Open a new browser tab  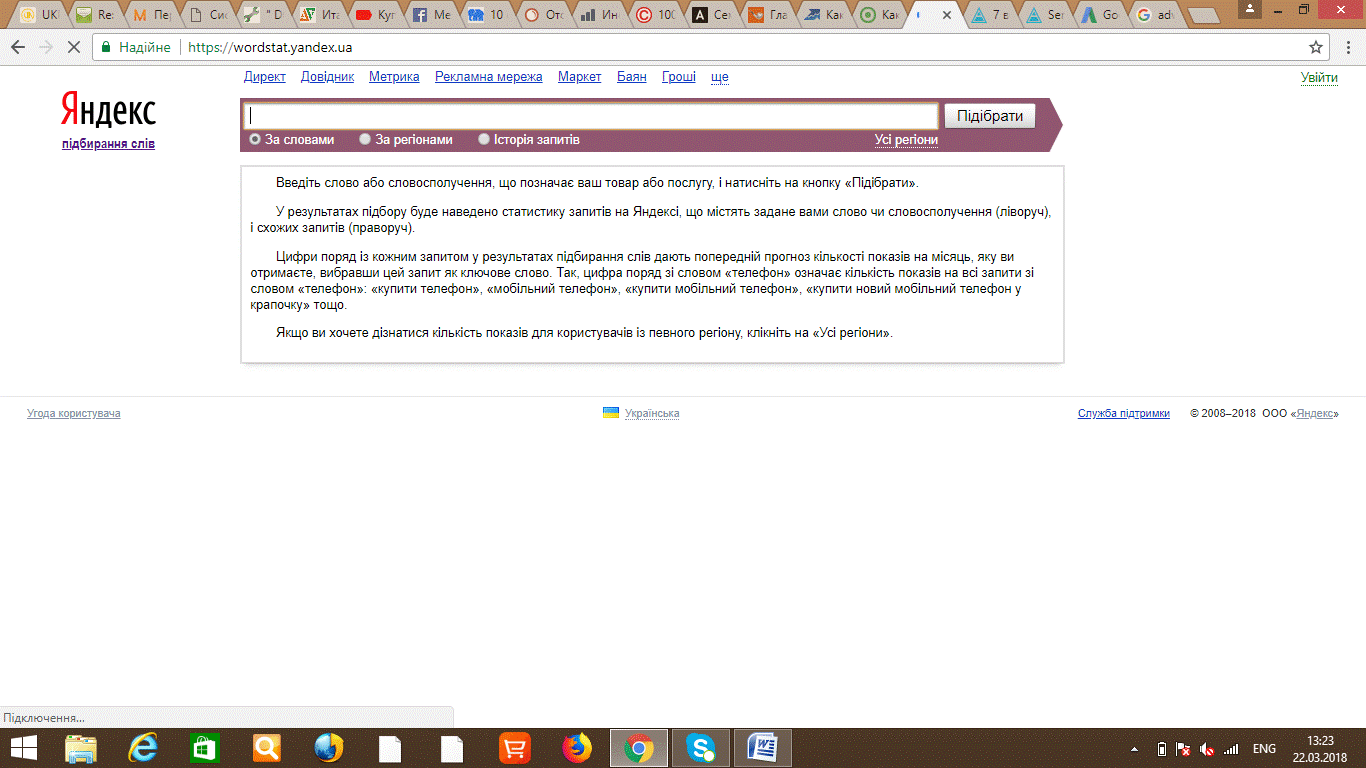click(x=1202, y=15)
